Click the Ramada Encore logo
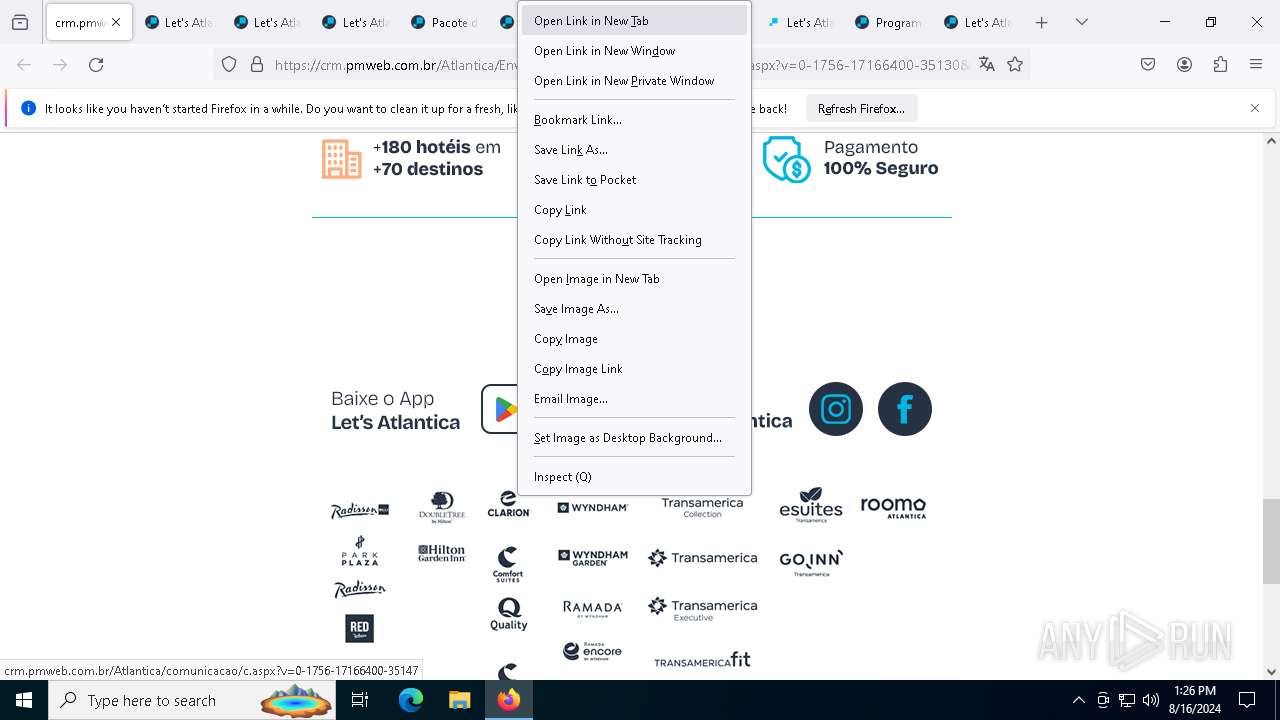 (x=593, y=651)
